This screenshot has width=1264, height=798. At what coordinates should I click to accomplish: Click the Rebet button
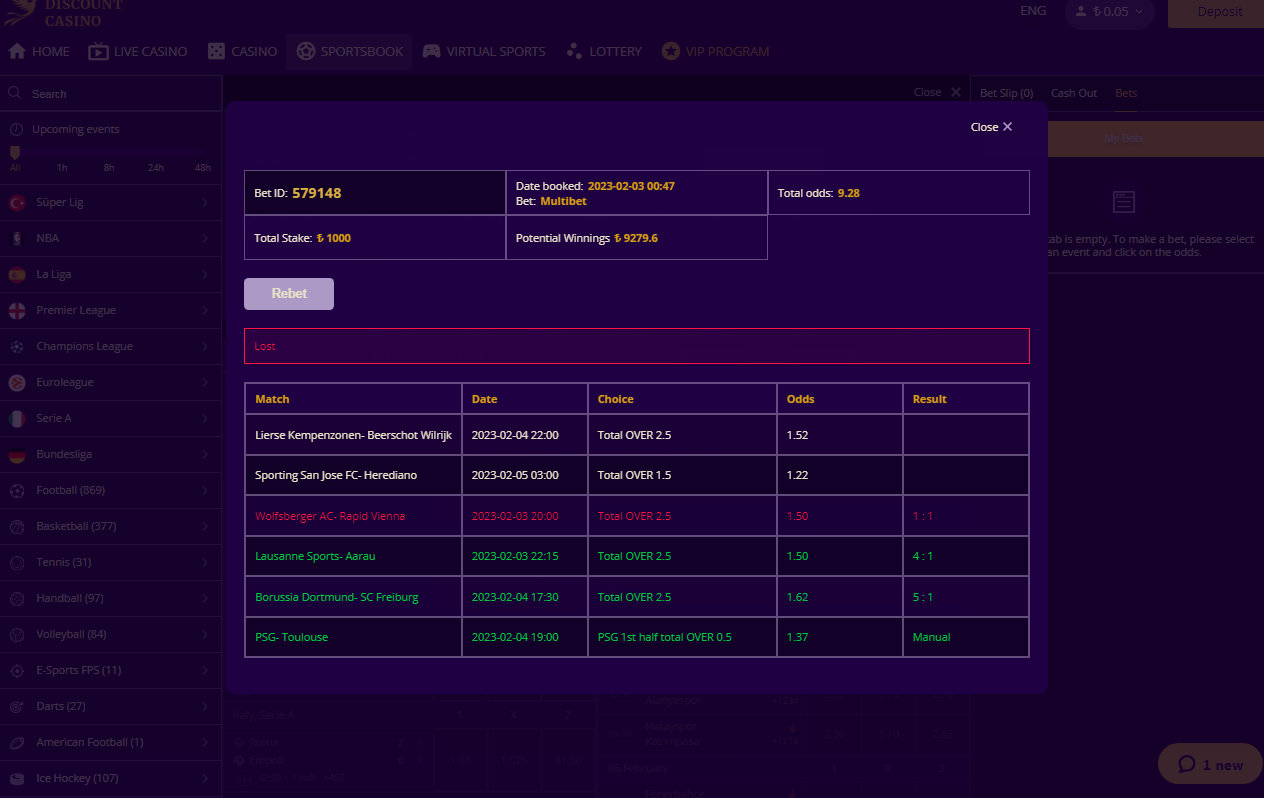click(x=289, y=294)
